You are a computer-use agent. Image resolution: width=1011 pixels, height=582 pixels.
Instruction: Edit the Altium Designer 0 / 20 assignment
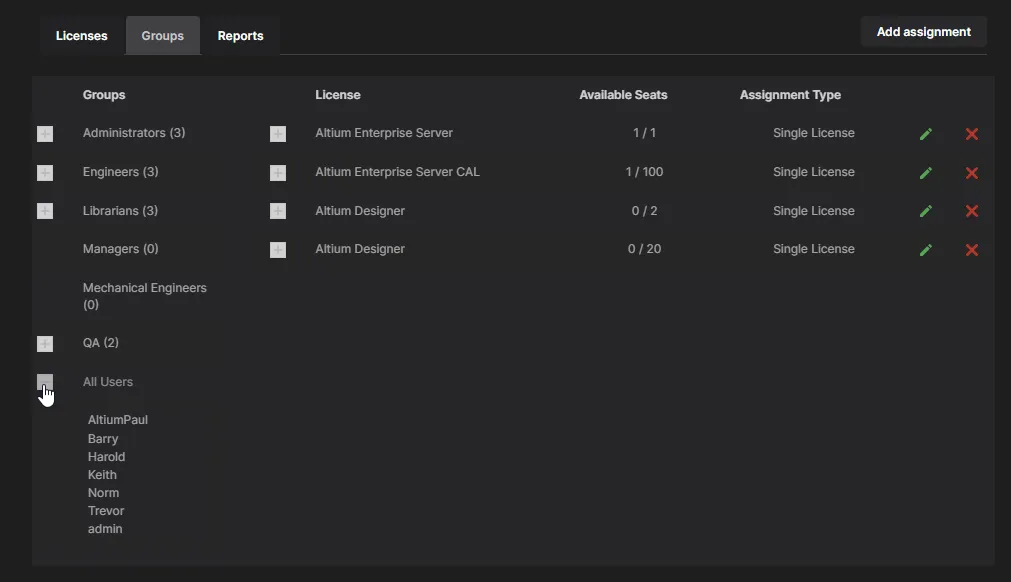coord(926,250)
